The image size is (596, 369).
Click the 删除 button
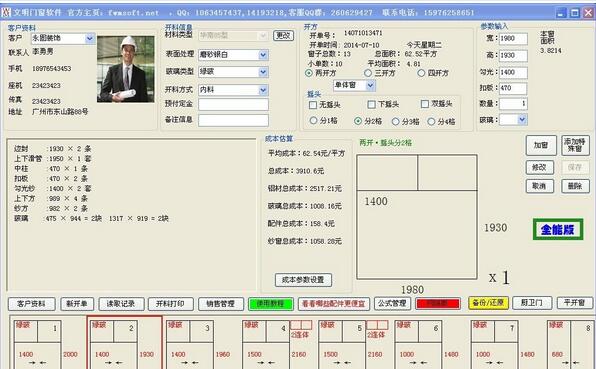tap(575, 186)
